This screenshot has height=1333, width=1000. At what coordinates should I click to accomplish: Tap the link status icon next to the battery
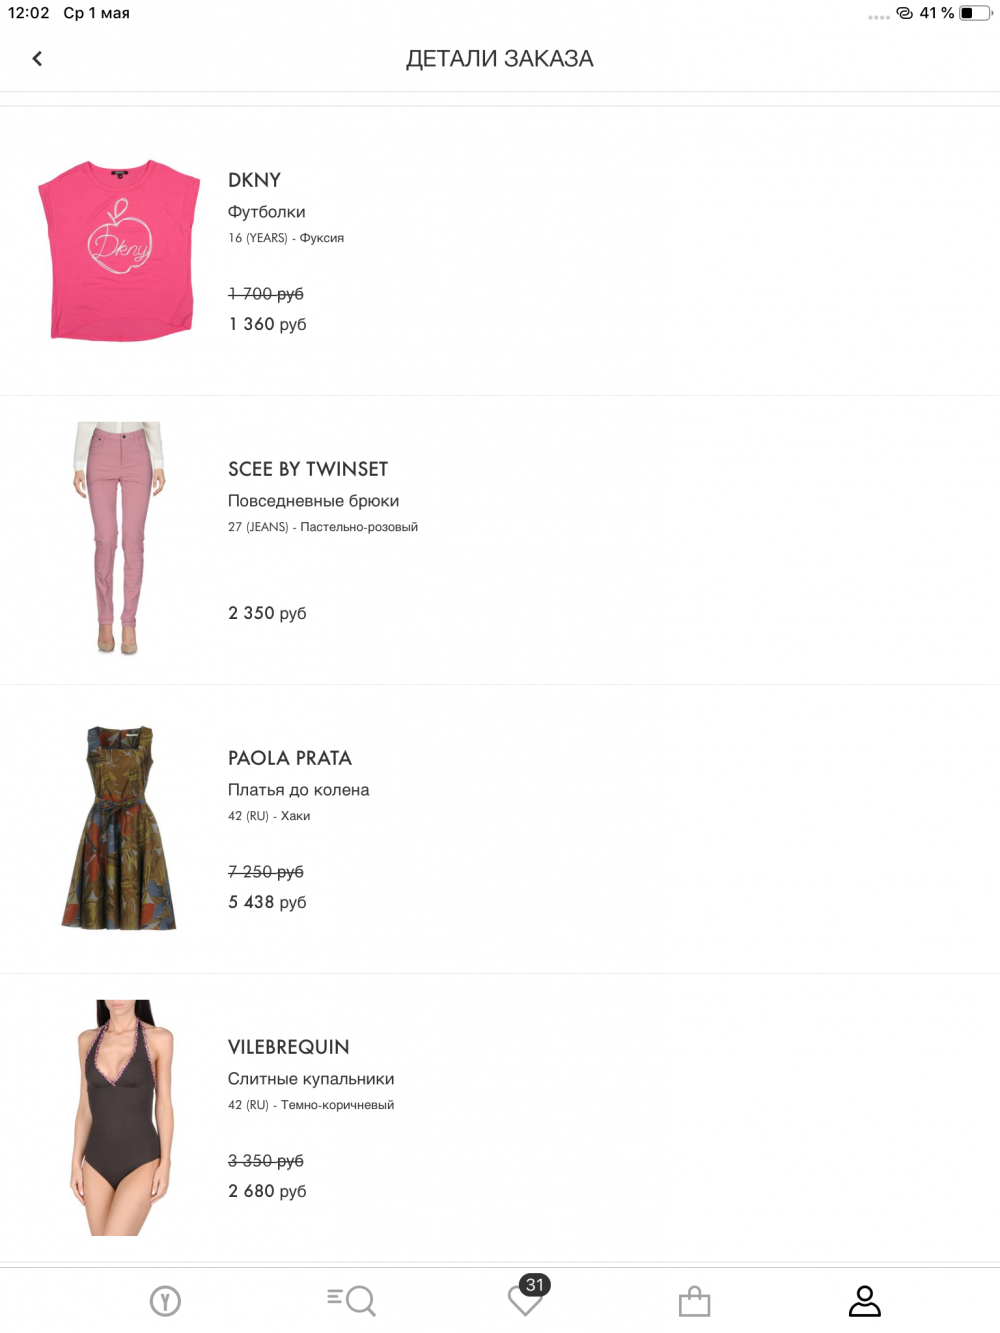point(904,13)
